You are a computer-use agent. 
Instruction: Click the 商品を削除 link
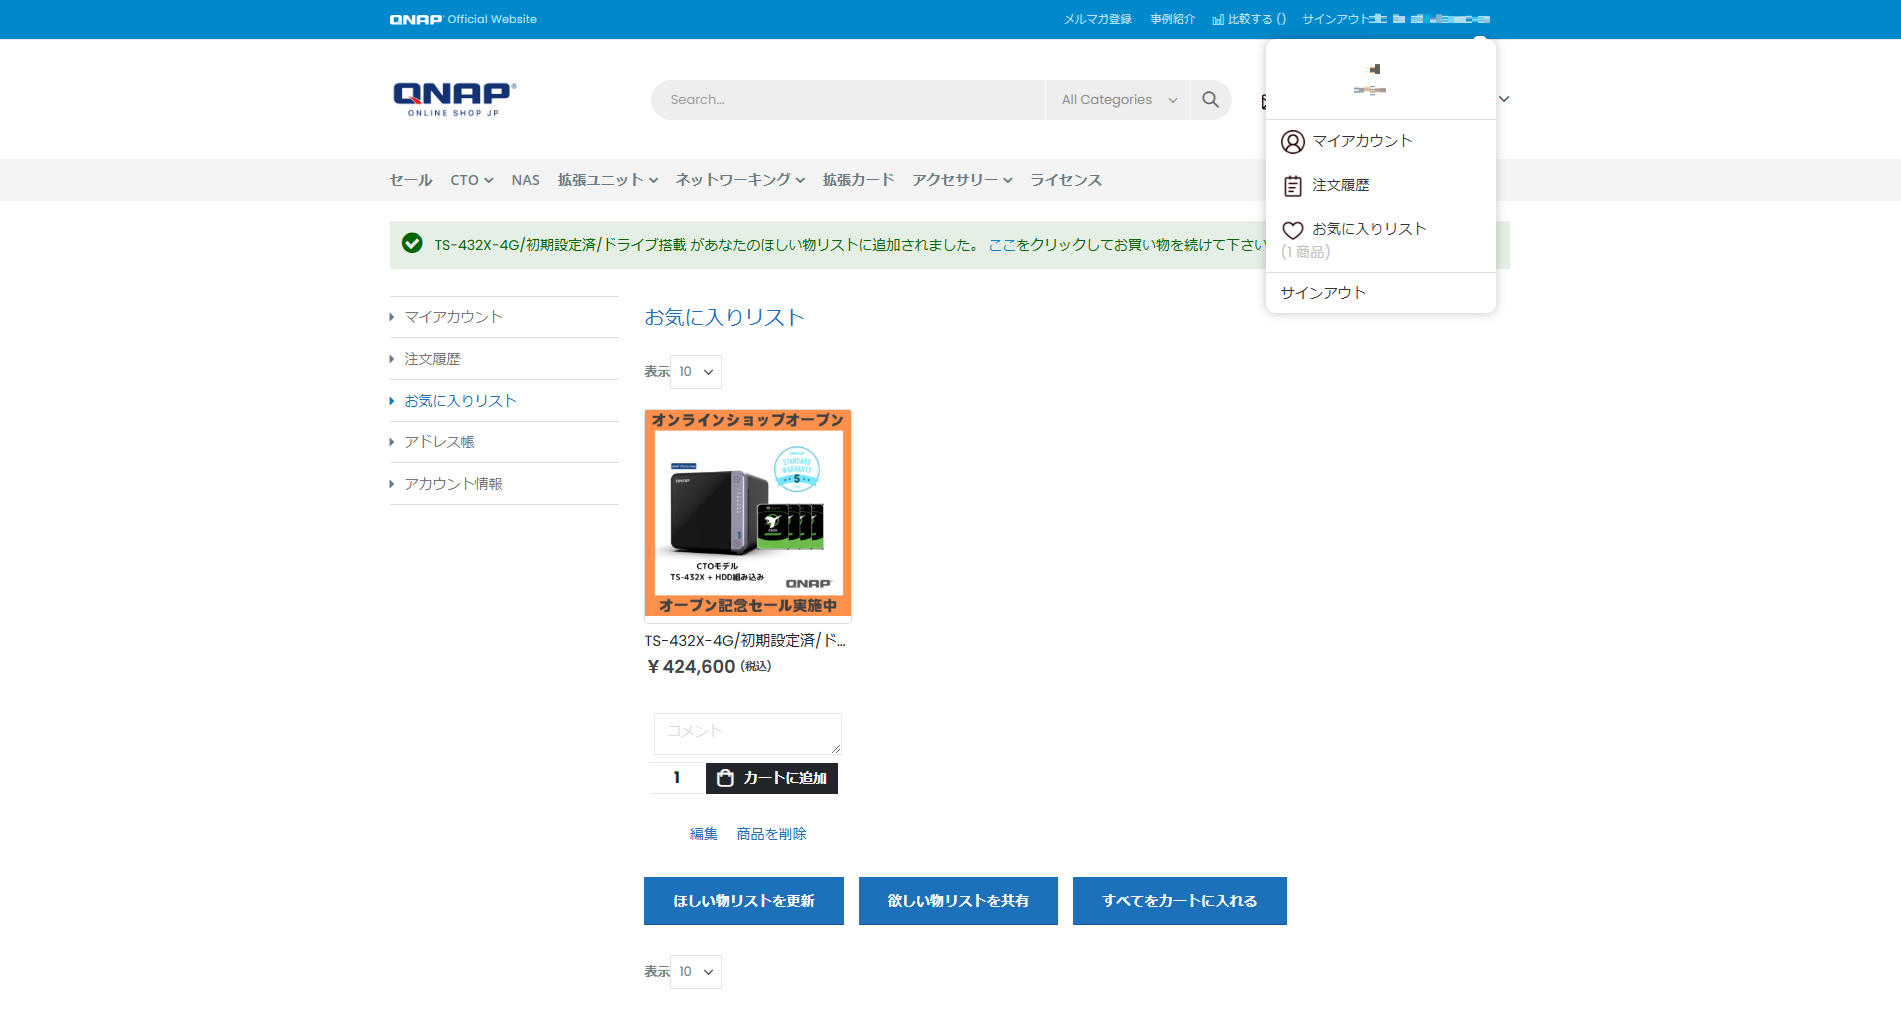pos(771,834)
